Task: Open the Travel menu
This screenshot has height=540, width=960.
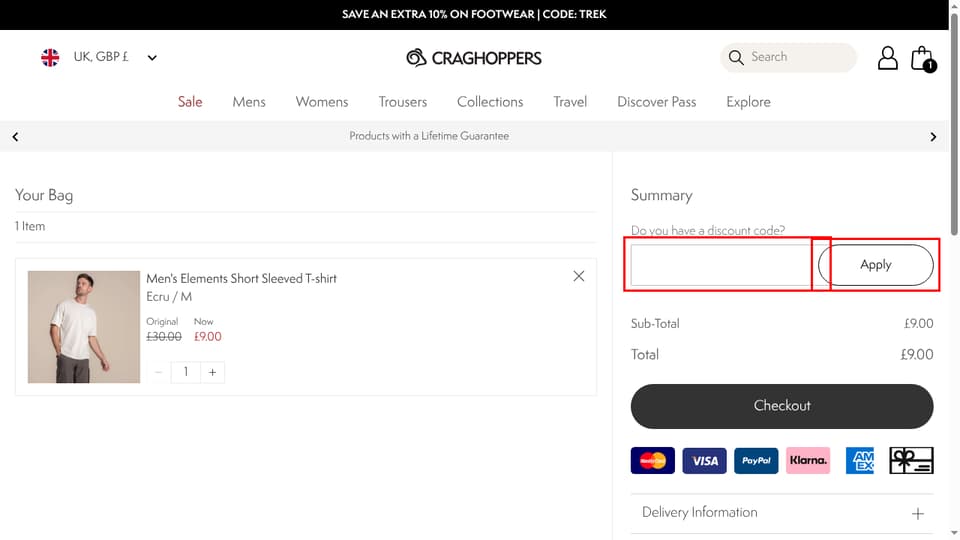Action: (570, 102)
